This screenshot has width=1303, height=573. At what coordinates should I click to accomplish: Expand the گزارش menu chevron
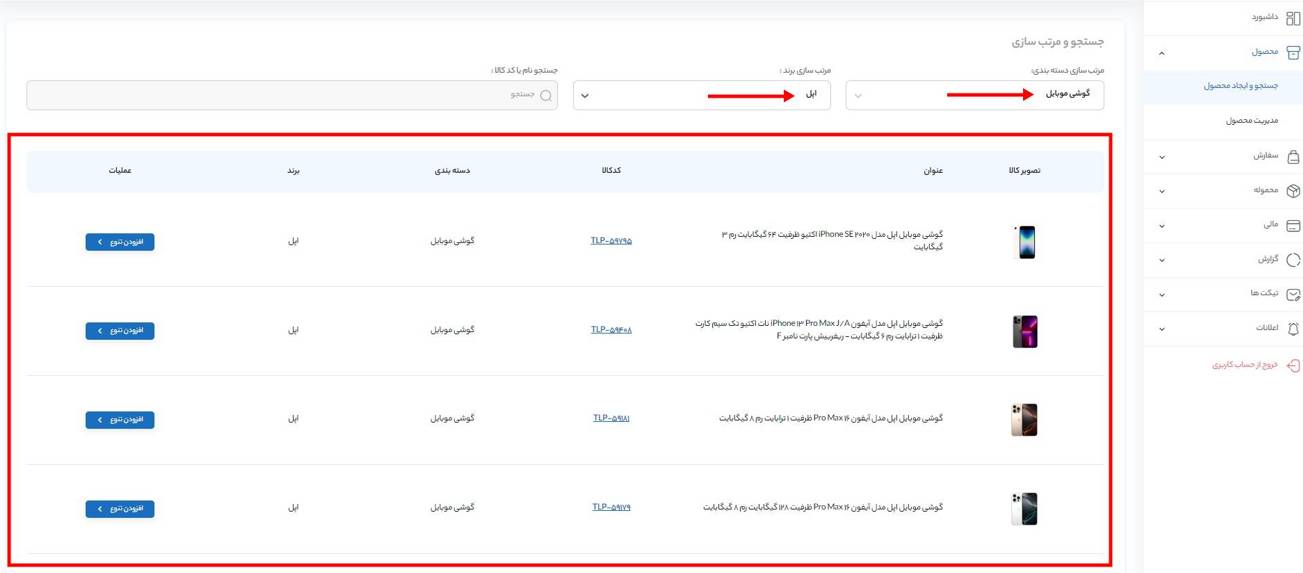point(1161,260)
